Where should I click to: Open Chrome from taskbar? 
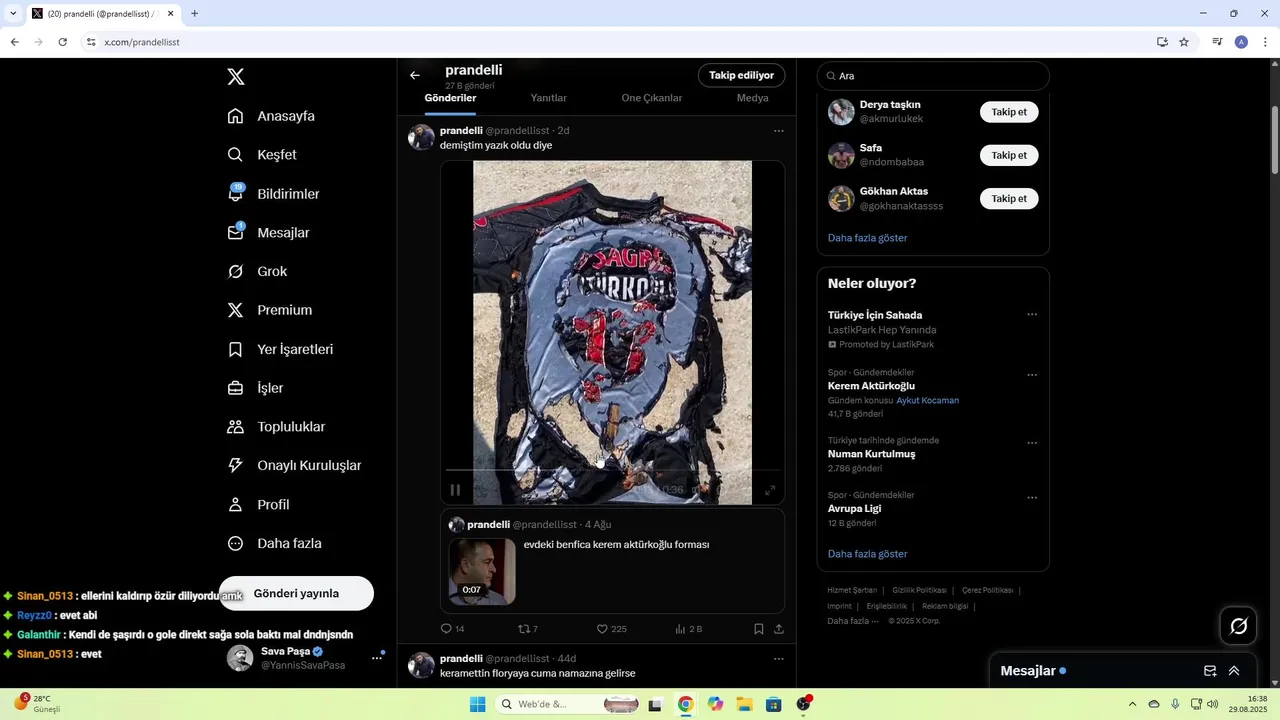point(685,704)
